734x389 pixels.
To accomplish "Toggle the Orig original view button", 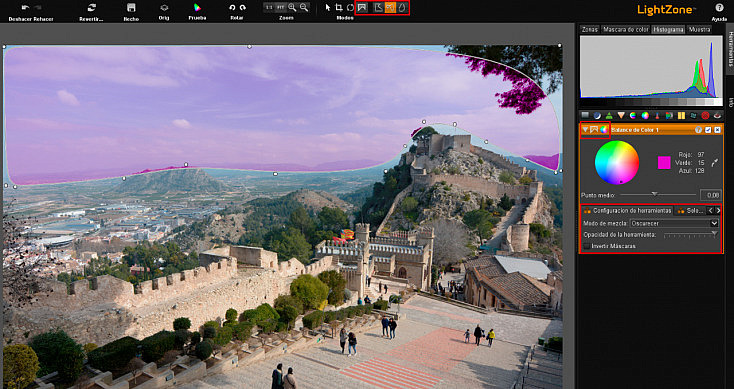I will [164, 7].
